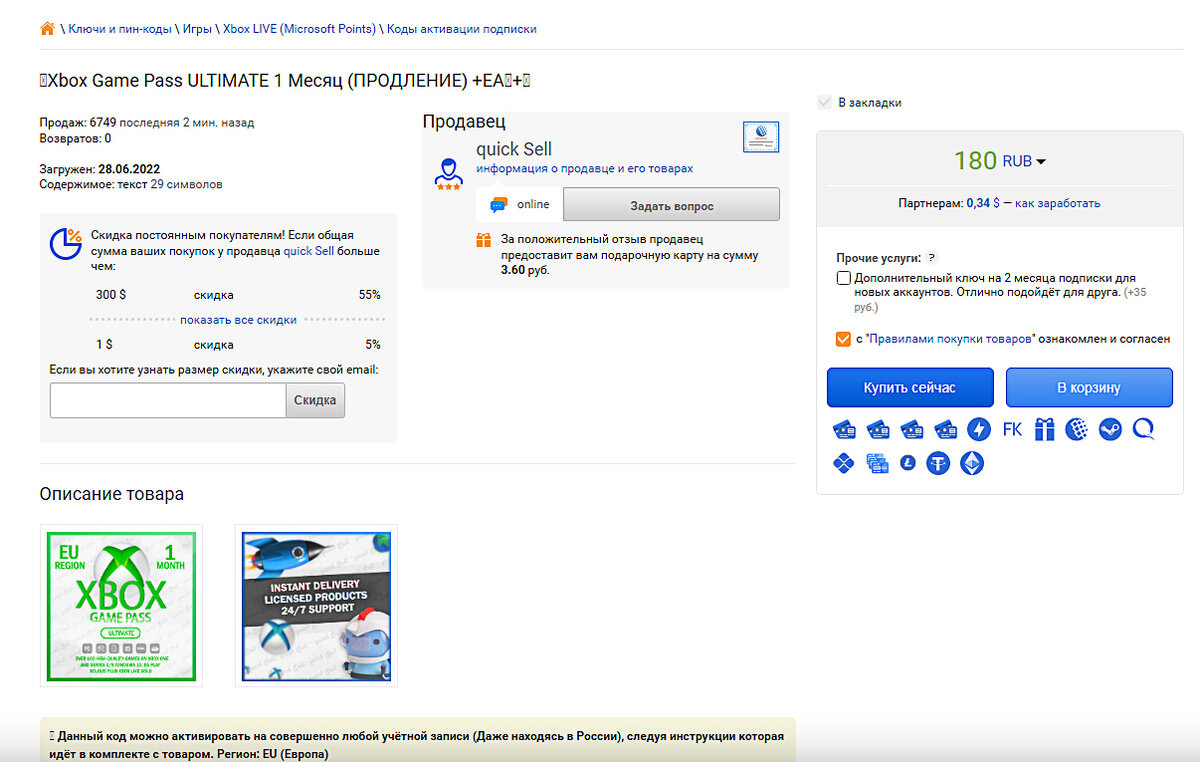Viewport: 1200px width, 762px height.
Task: Click the email input field for discount
Action: coord(167,399)
